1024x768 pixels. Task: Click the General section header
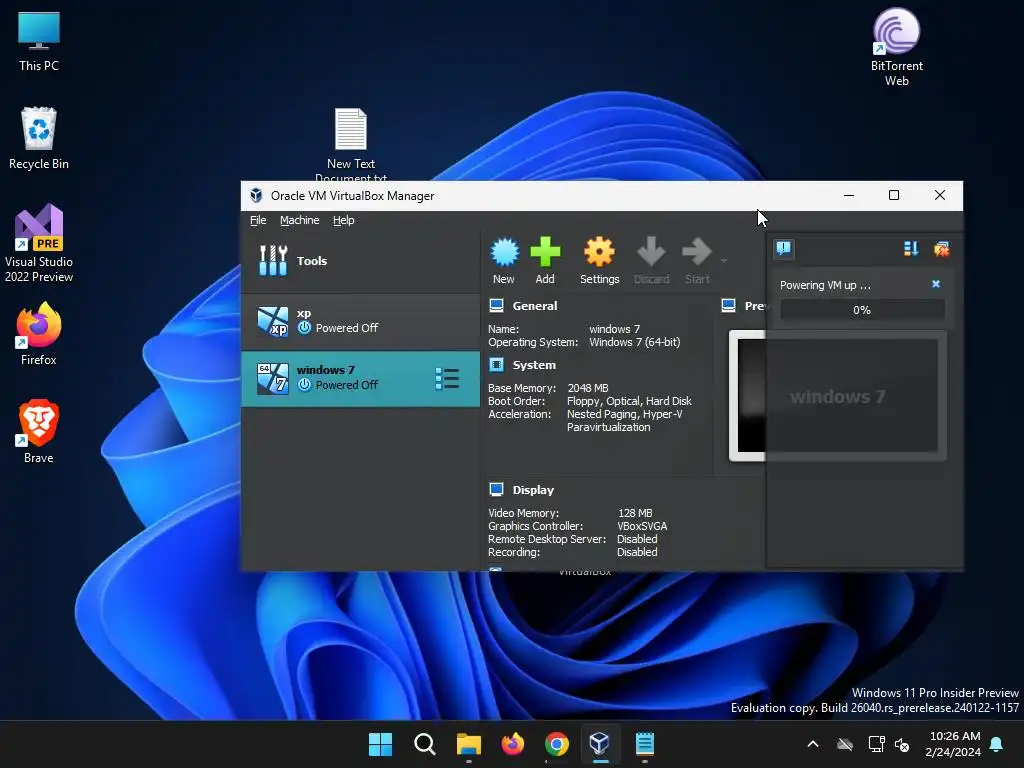535,306
